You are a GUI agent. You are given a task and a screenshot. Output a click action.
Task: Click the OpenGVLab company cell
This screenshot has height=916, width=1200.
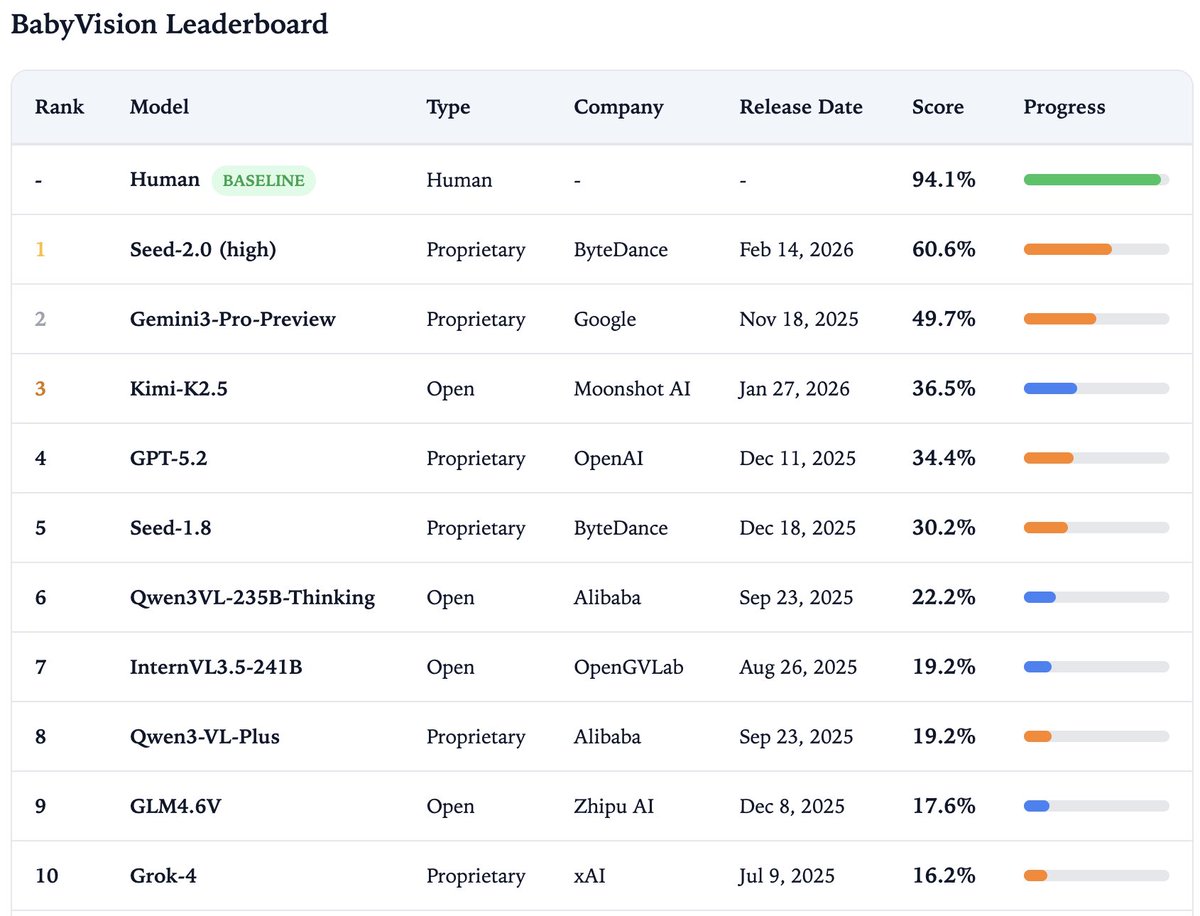tap(628, 667)
